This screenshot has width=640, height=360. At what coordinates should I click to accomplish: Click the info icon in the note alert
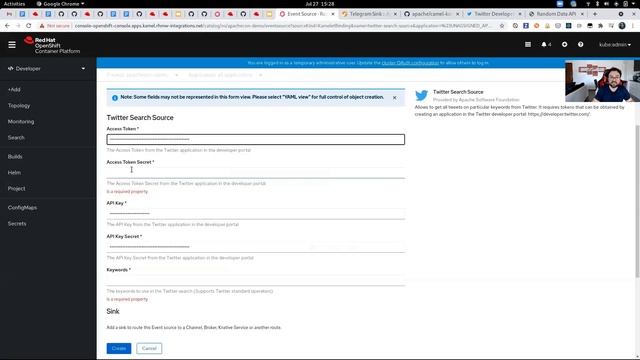115,98
